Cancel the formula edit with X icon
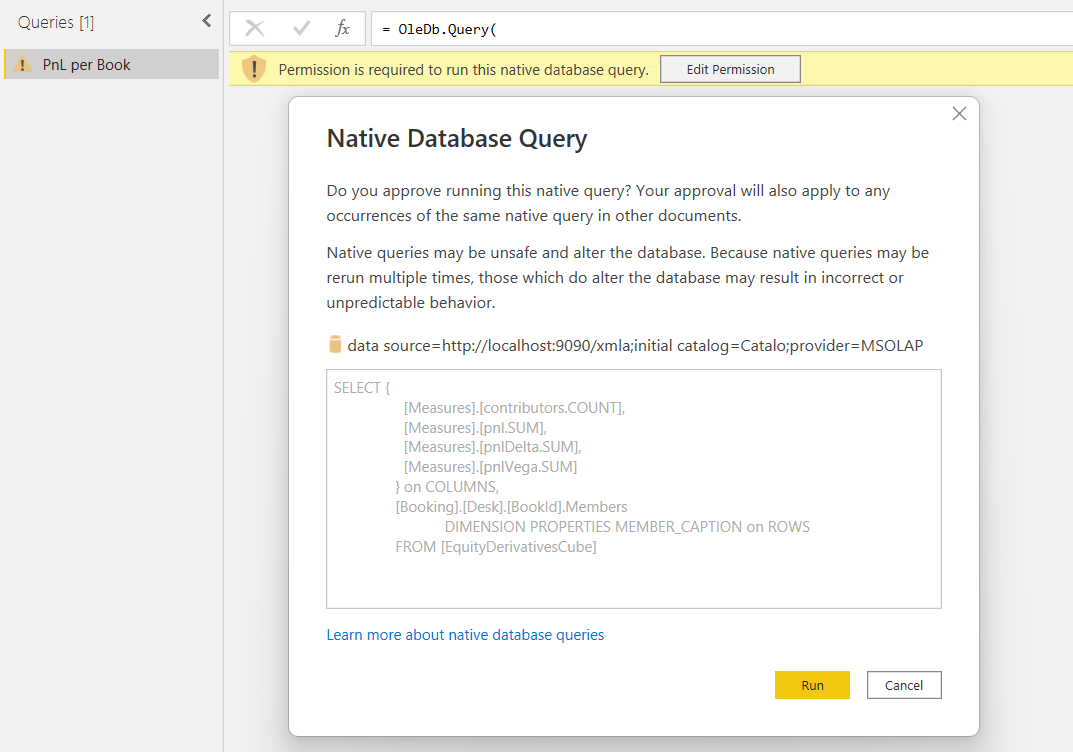 pos(255,28)
